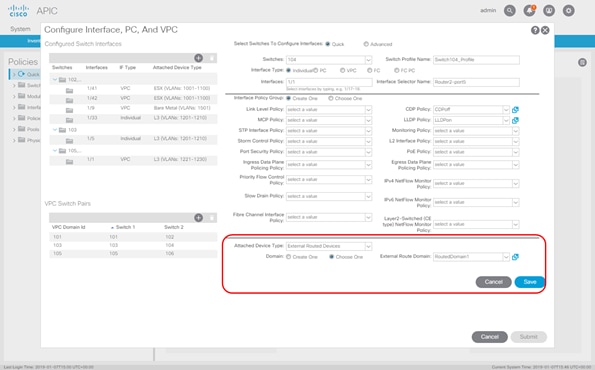Click Cancel next to Save
This screenshot has width=595, height=370.
pyautogui.click(x=493, y=282)
